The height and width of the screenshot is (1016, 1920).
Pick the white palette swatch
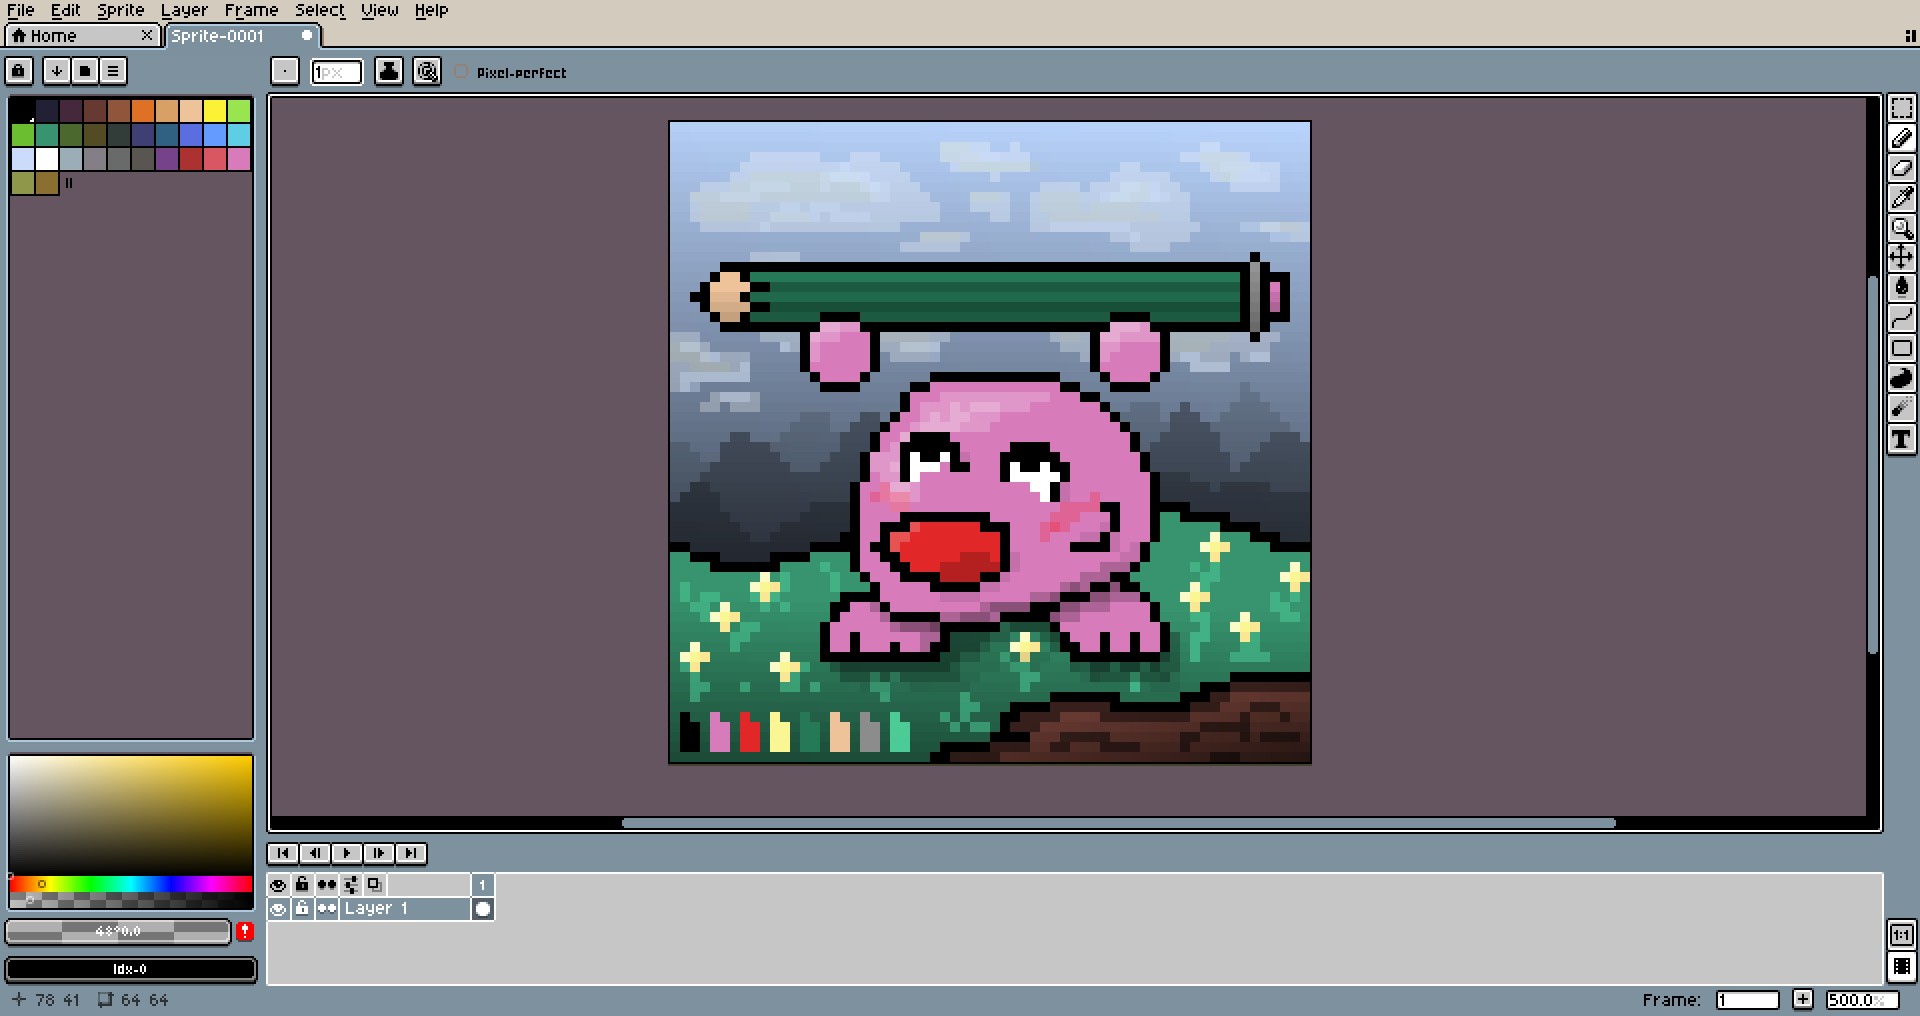point(47,159)
